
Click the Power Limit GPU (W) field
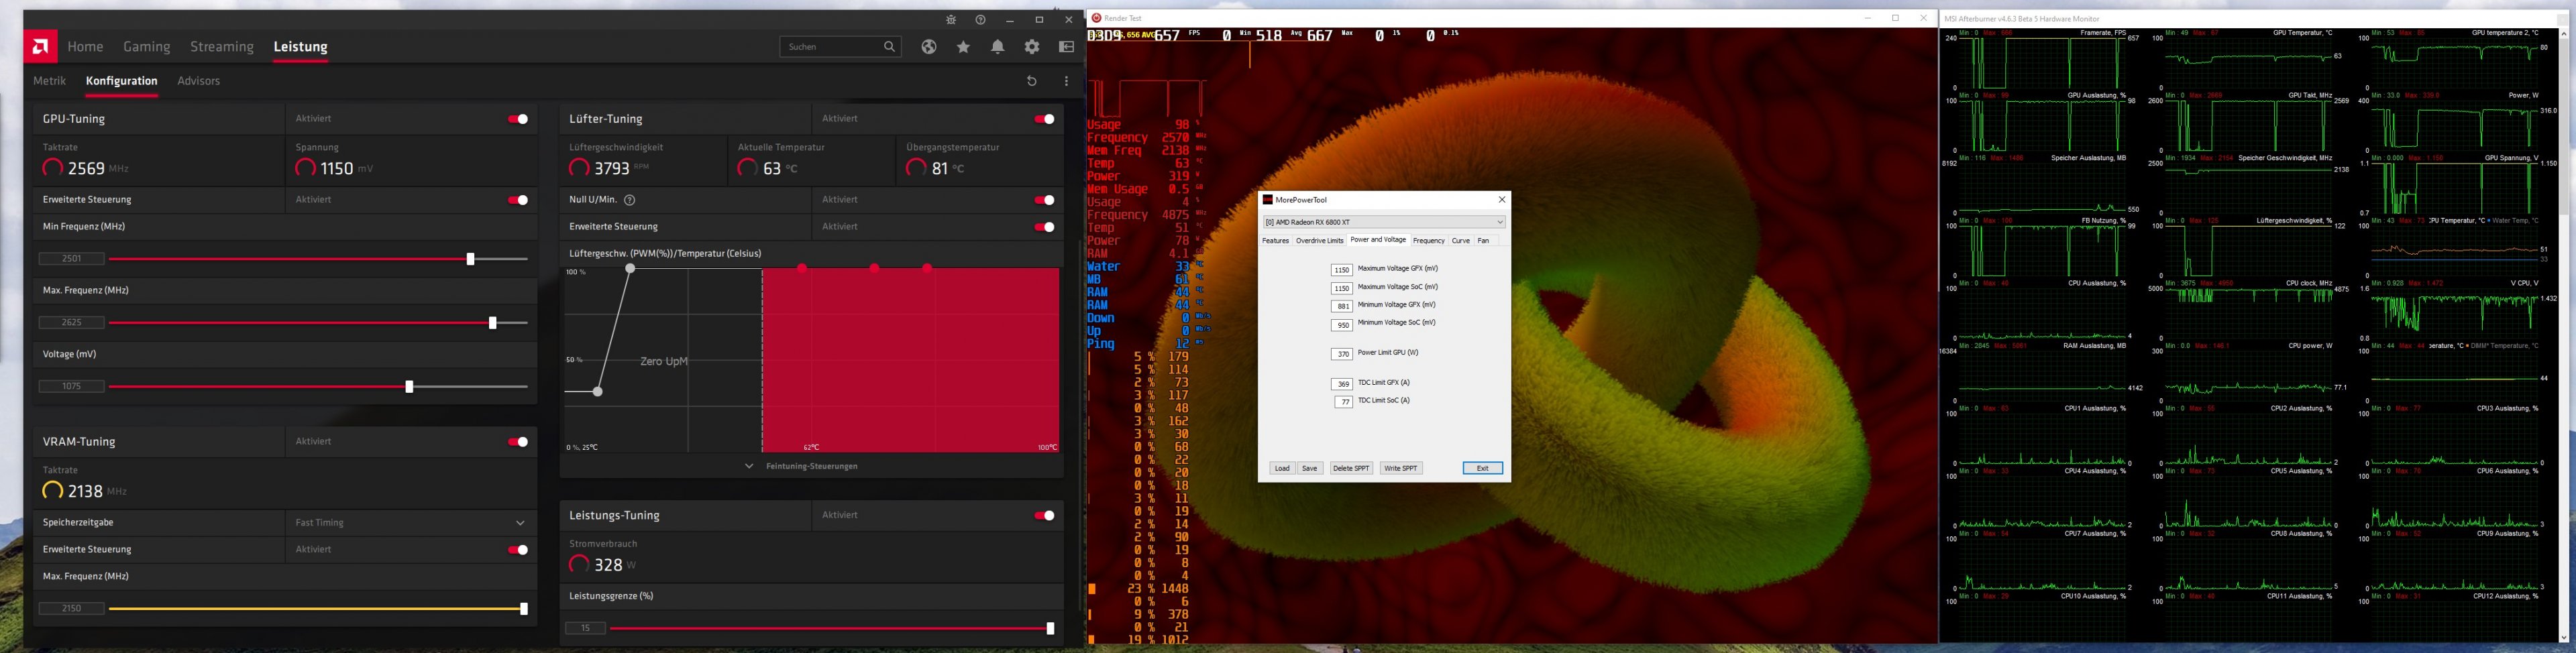(x=1342, y=354)
